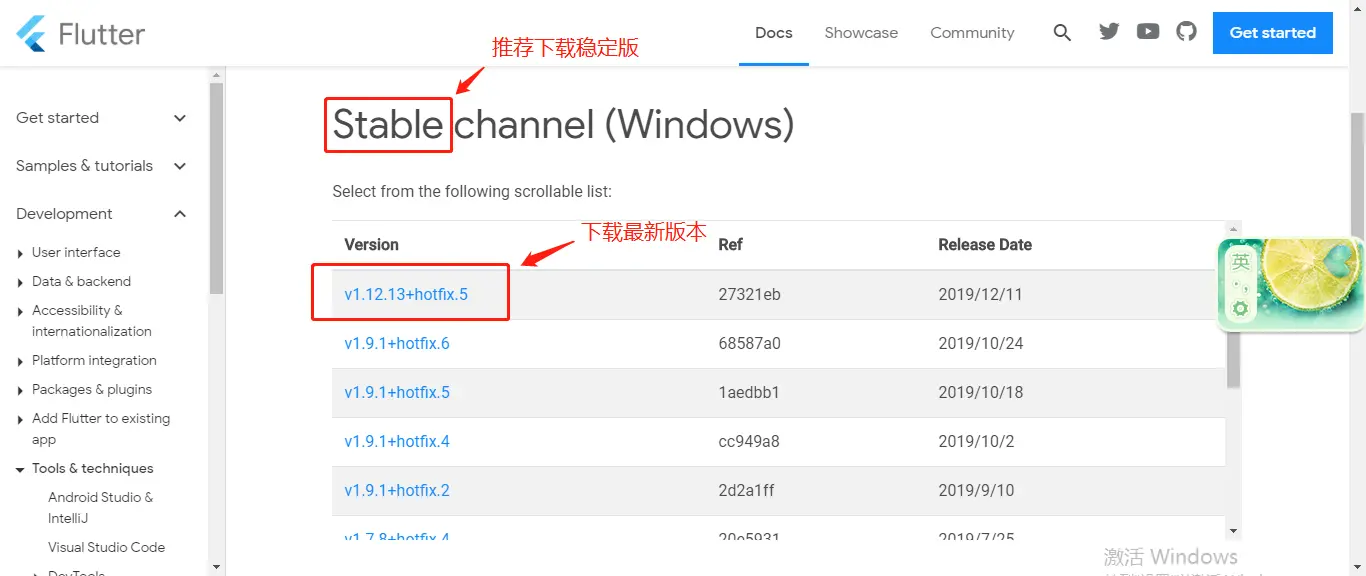Expand the Get started sidebar section
Image resolution: width=1366 pixels, height=576 pixels.
[101, 118]
